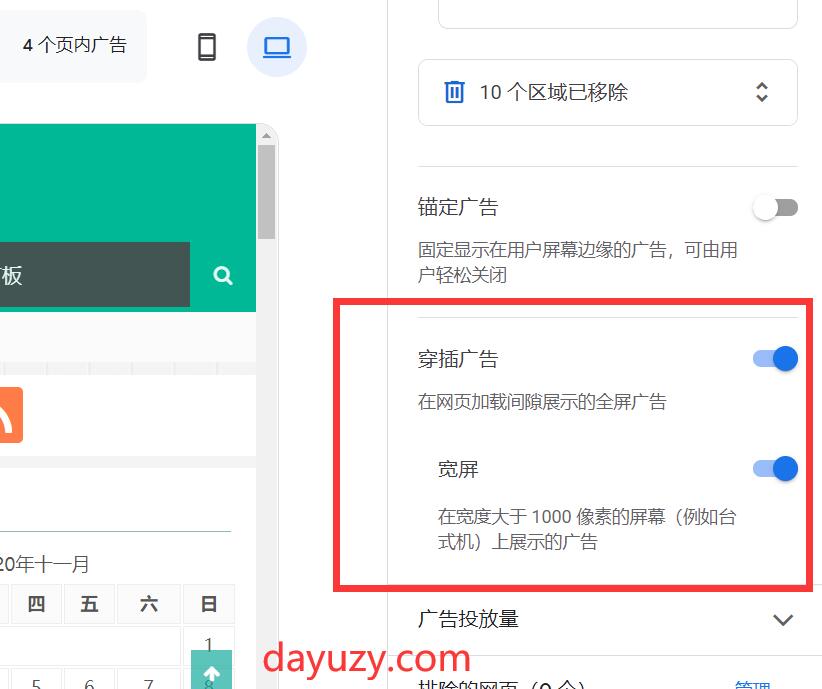Switch preview to desktop view

pyautogui.click(x=276, y=46)
